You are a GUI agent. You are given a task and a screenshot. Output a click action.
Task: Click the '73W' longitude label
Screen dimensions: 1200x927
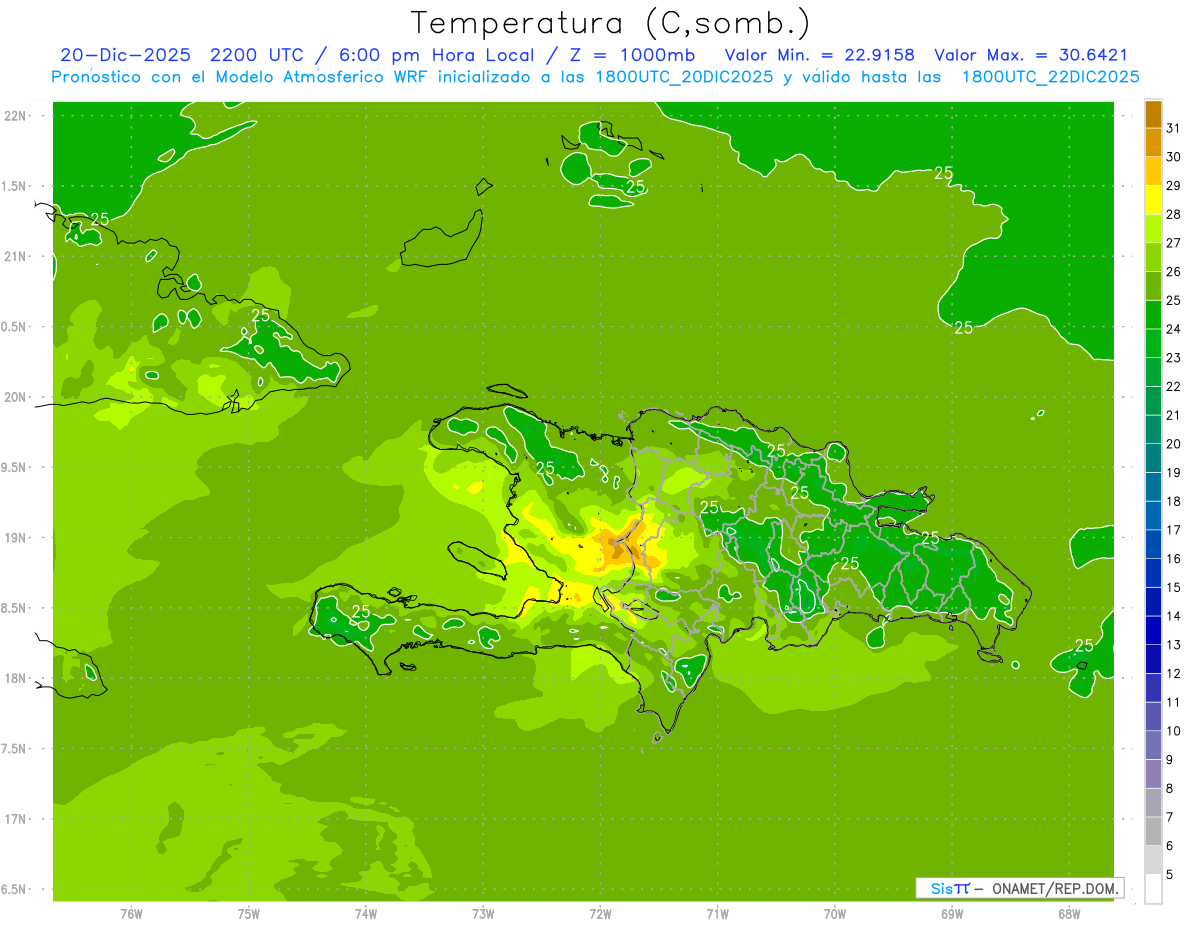(x=483, y=914)
